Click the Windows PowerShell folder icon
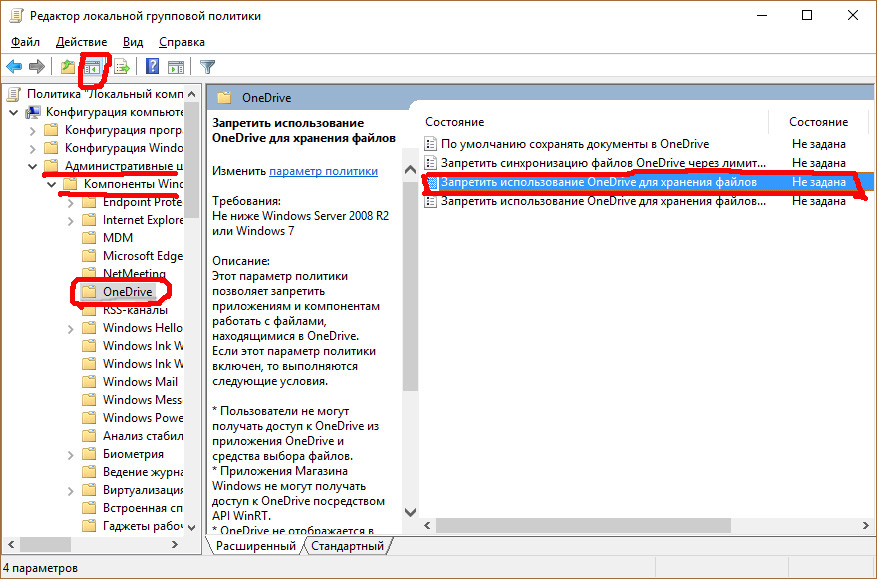 coord(89,417)
